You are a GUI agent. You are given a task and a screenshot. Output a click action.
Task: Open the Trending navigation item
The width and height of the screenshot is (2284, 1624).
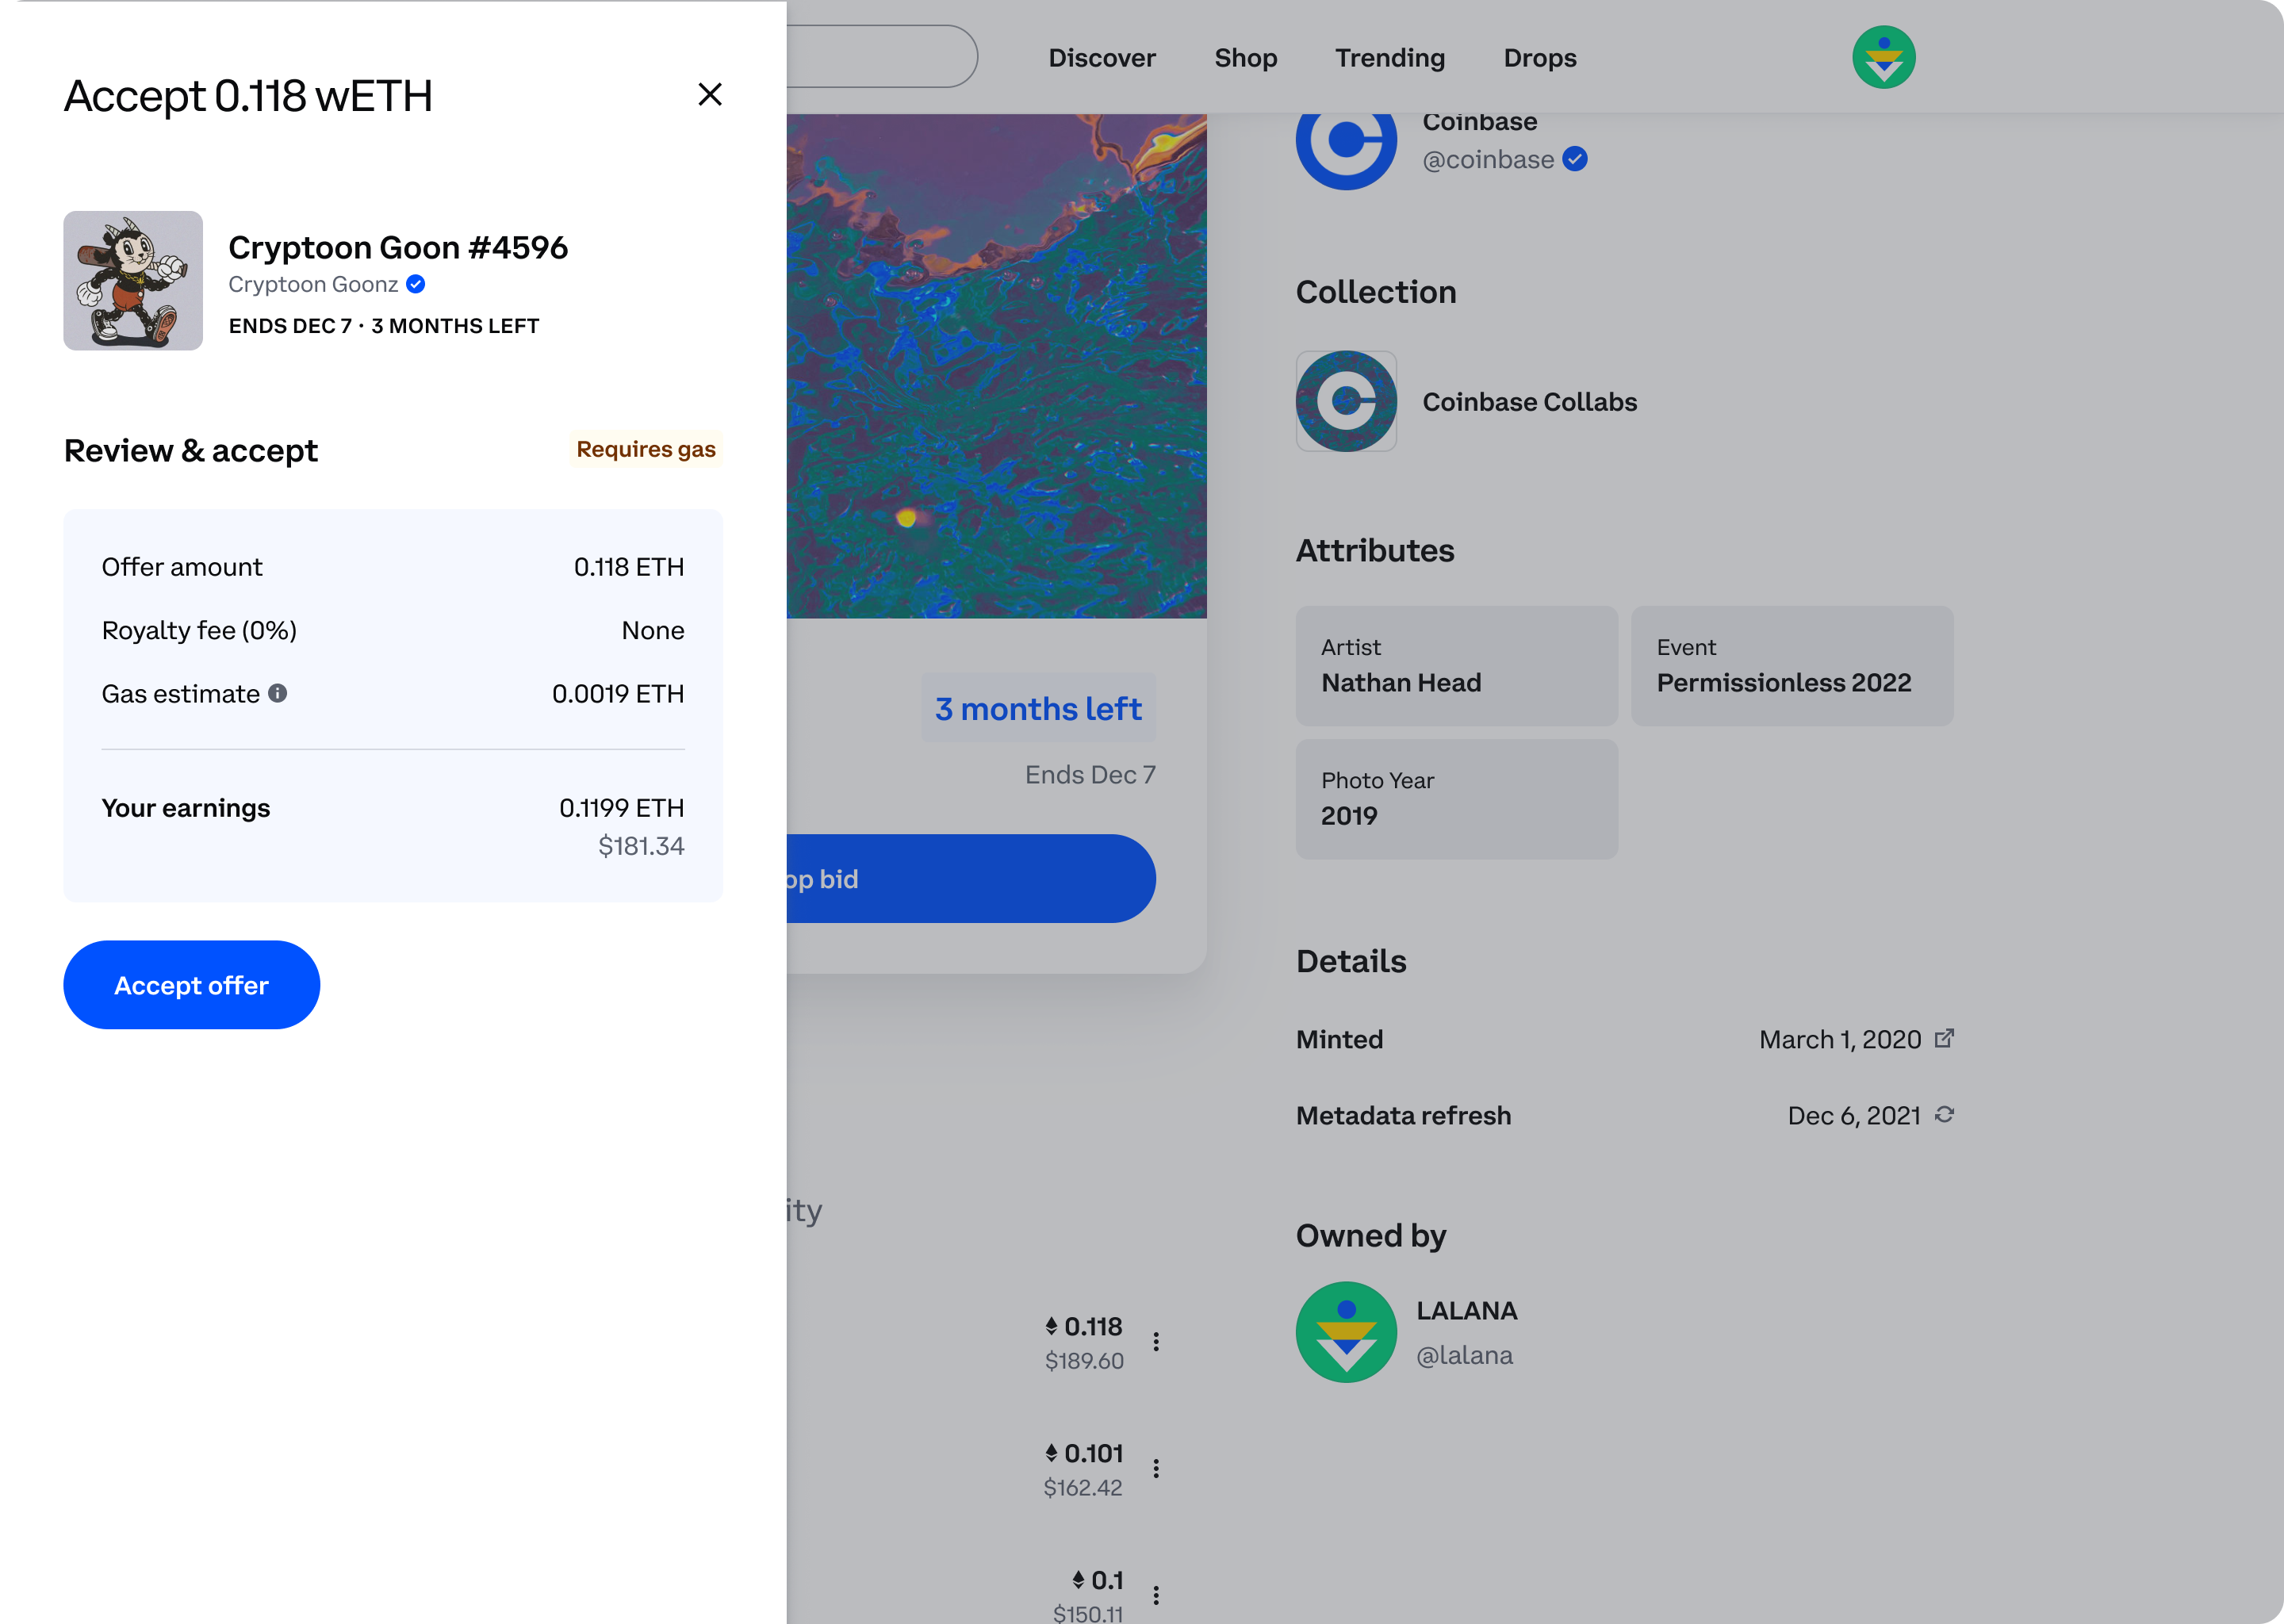point(1389,58)
